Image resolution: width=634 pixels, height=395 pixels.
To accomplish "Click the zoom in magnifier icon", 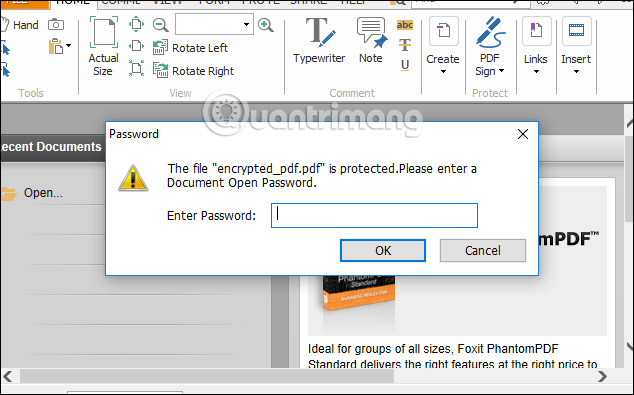I will pos(266,25).
